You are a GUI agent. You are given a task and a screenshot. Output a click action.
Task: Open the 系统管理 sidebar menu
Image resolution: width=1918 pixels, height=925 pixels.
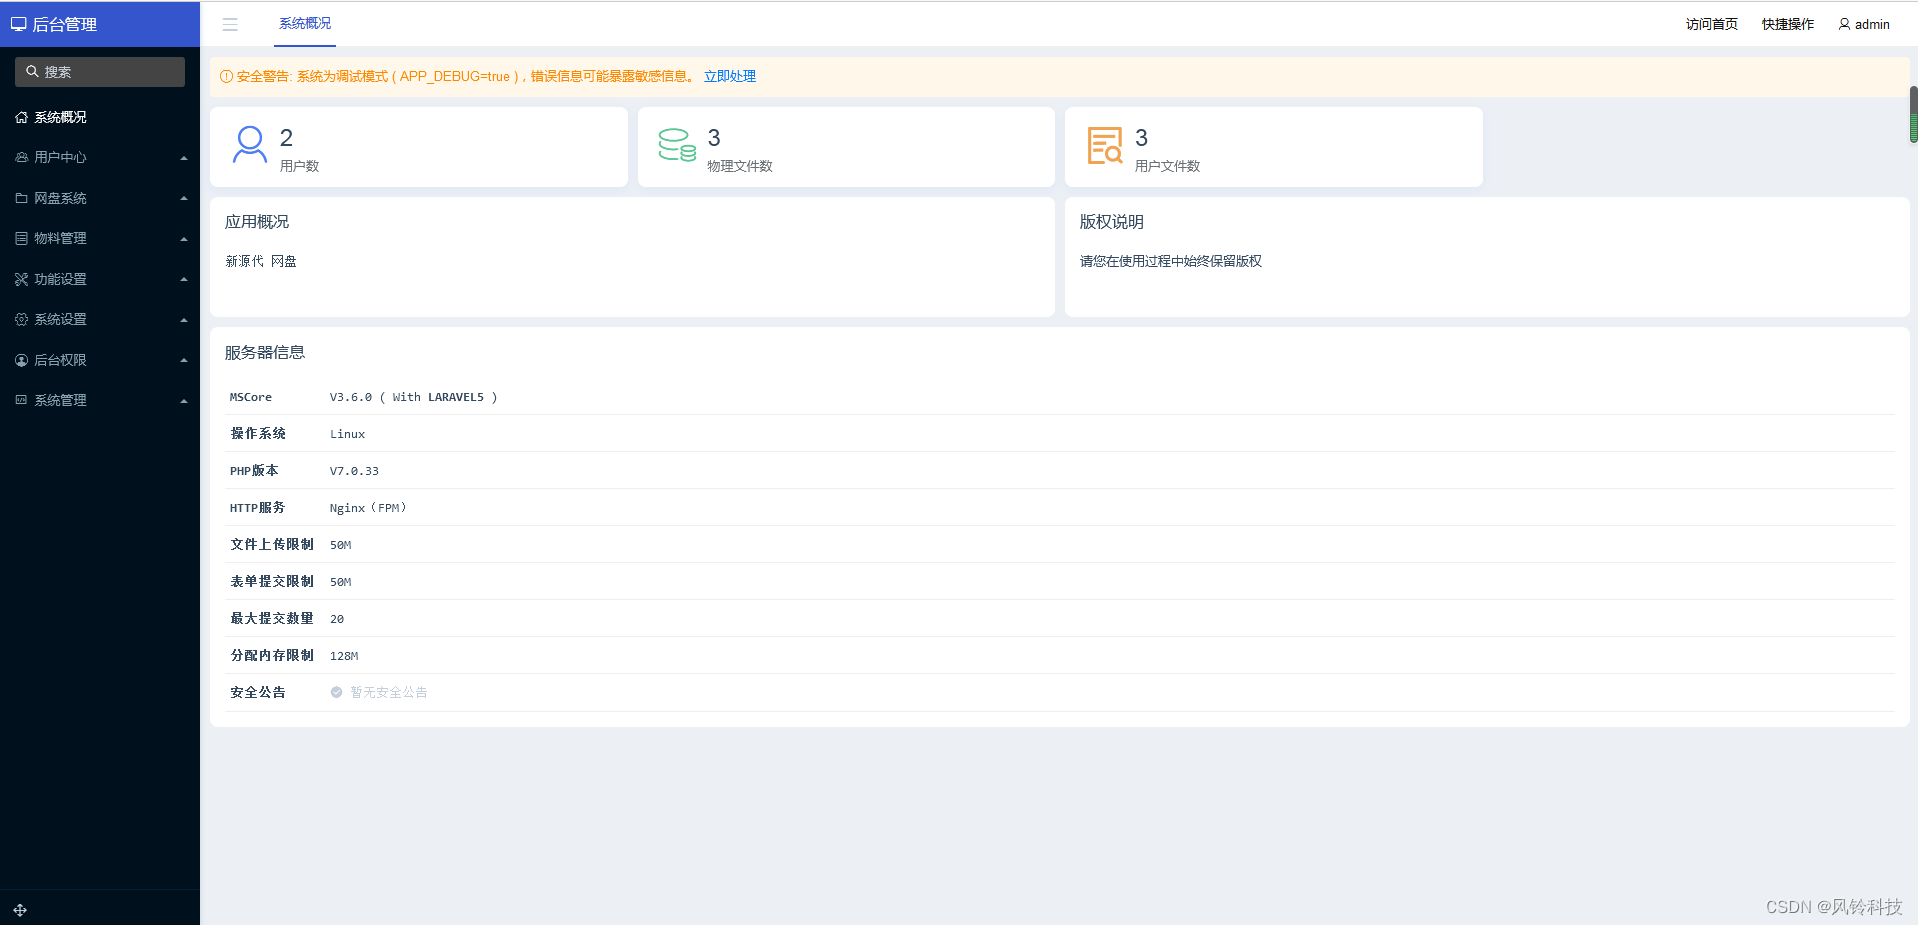pos(100,400)
